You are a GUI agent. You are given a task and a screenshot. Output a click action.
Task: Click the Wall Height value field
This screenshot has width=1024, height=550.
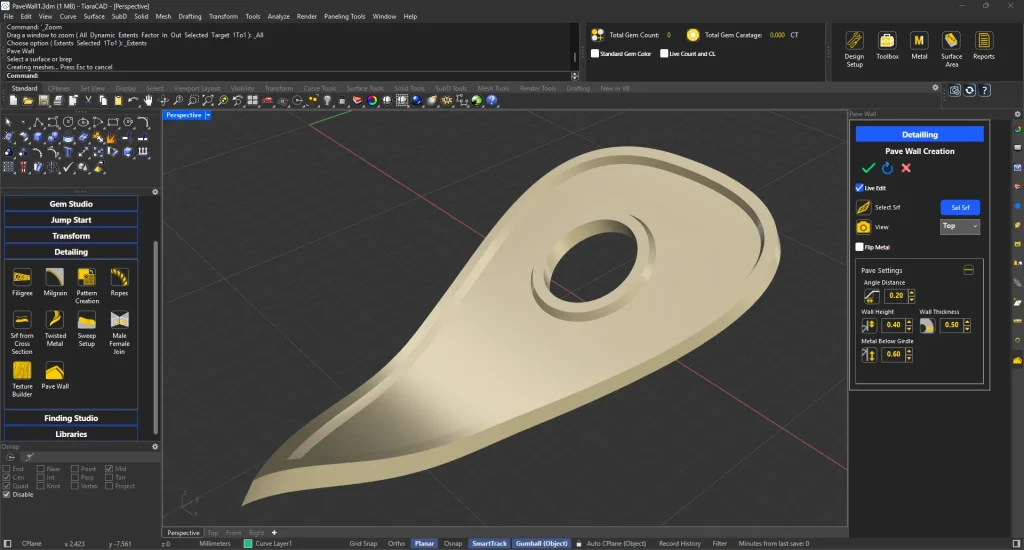coord(894,325)
